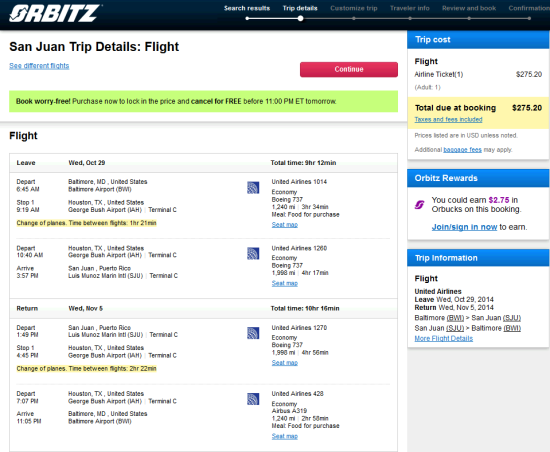
Task: Click the Orbitz logo
Action: click(x=55, y=14)
